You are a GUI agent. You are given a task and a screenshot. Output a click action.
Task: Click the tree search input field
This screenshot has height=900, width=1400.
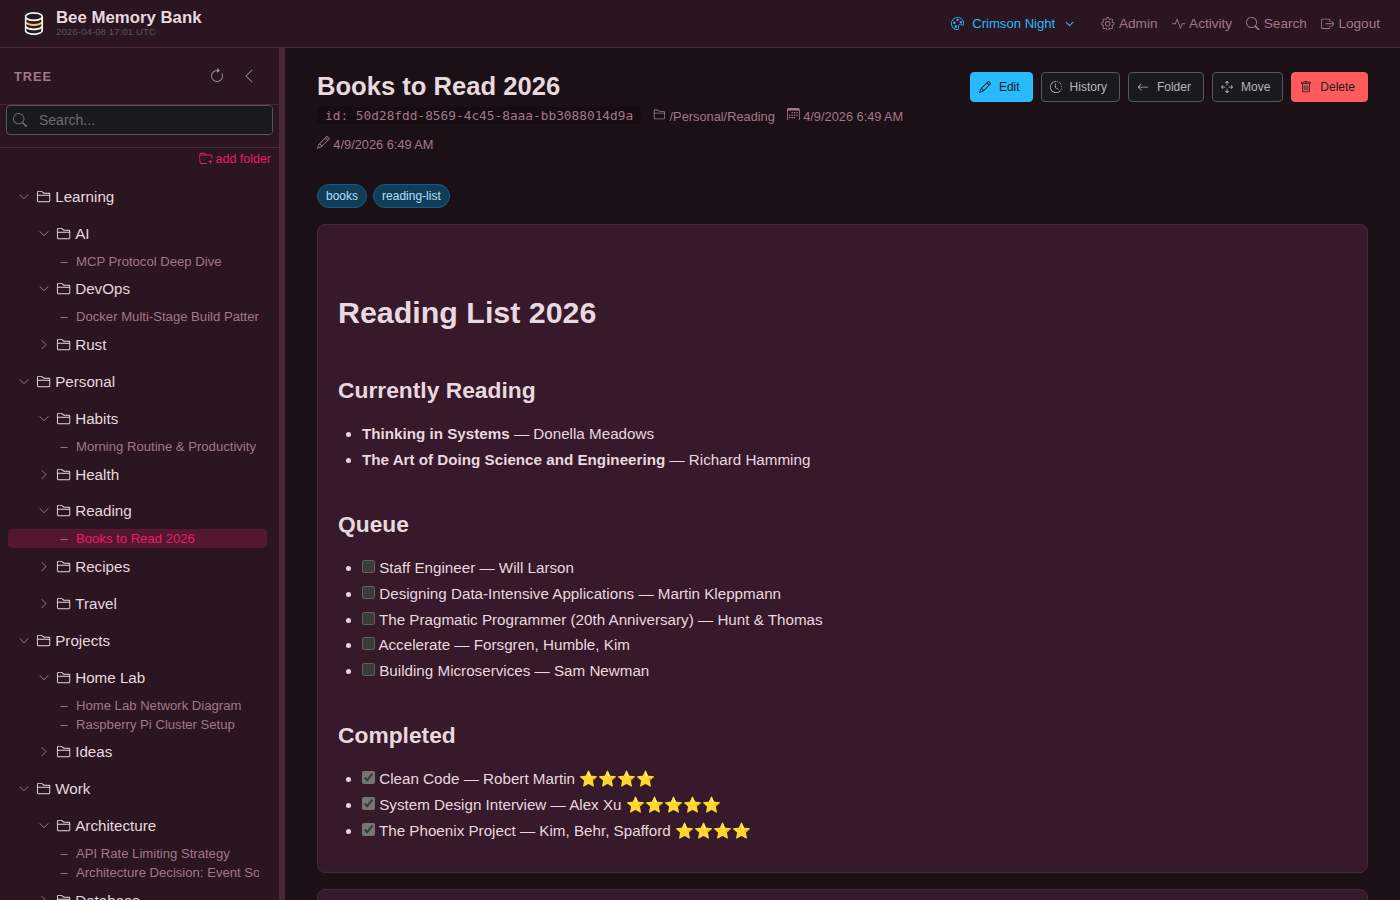point(139,120)
